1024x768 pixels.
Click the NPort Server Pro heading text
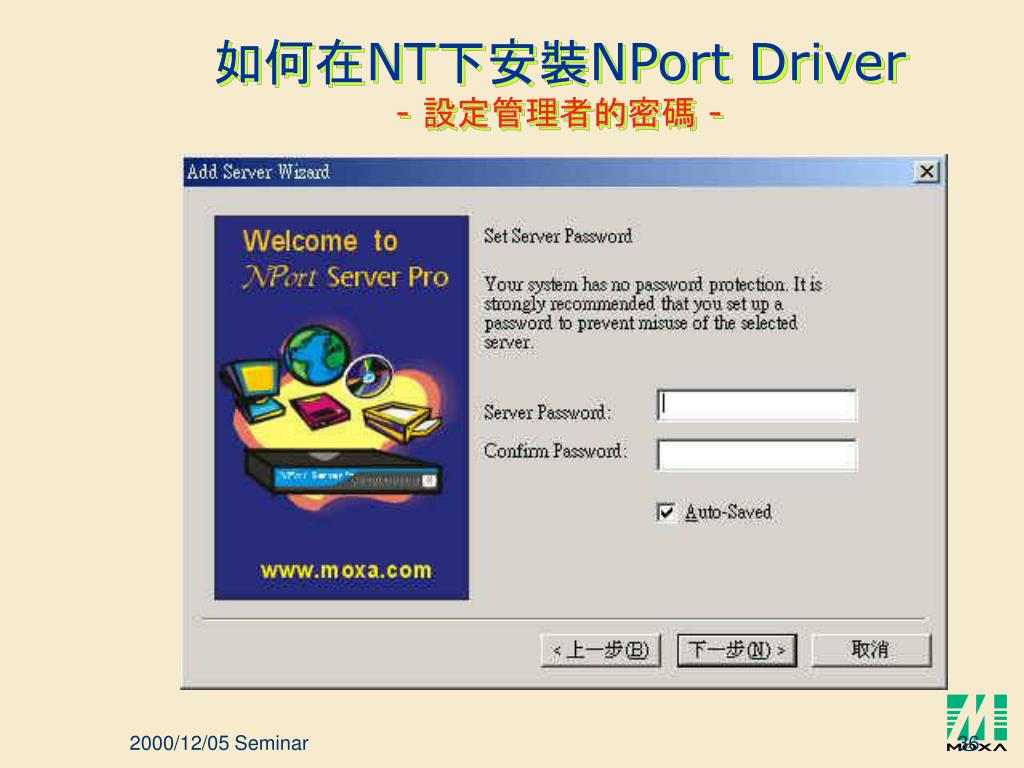point(345,277)
